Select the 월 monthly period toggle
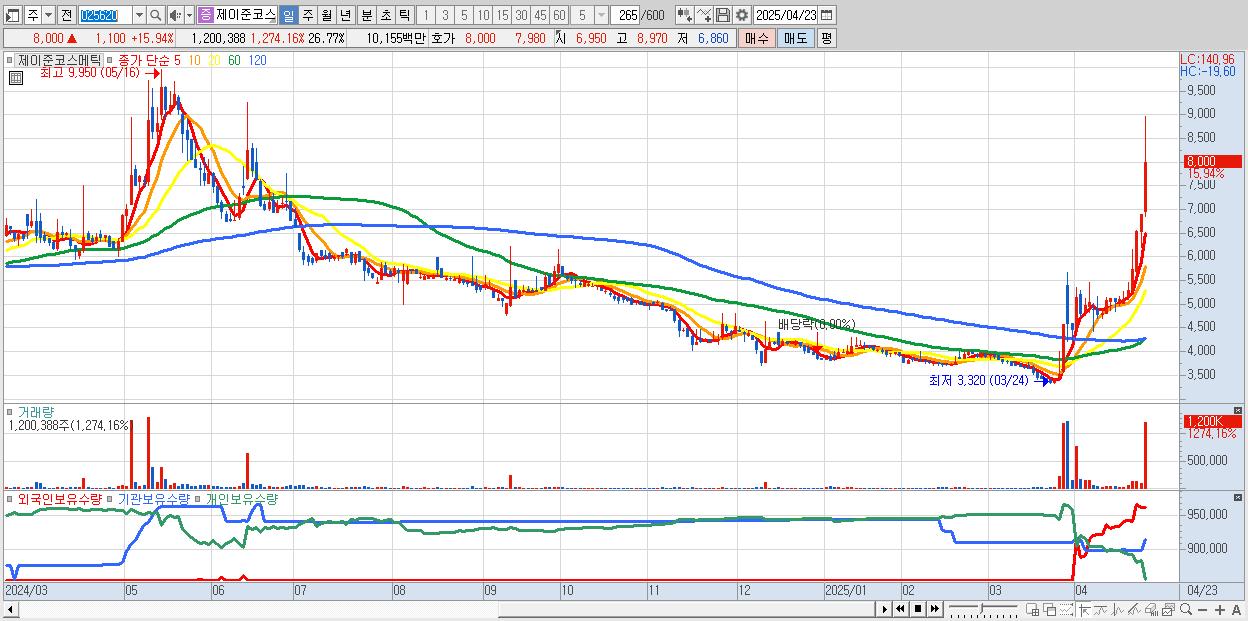Viewport: 1248px width, 621px height. [326, 15]
